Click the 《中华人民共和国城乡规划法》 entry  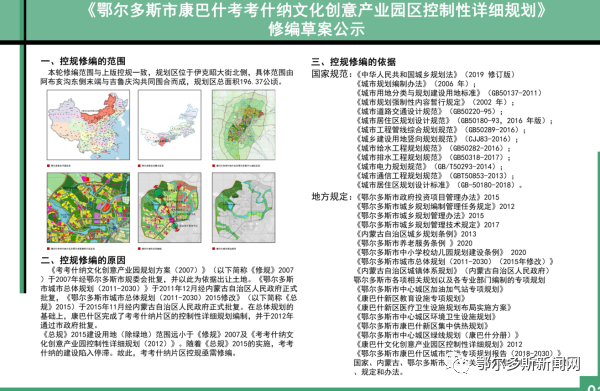[x=407, y=74]
